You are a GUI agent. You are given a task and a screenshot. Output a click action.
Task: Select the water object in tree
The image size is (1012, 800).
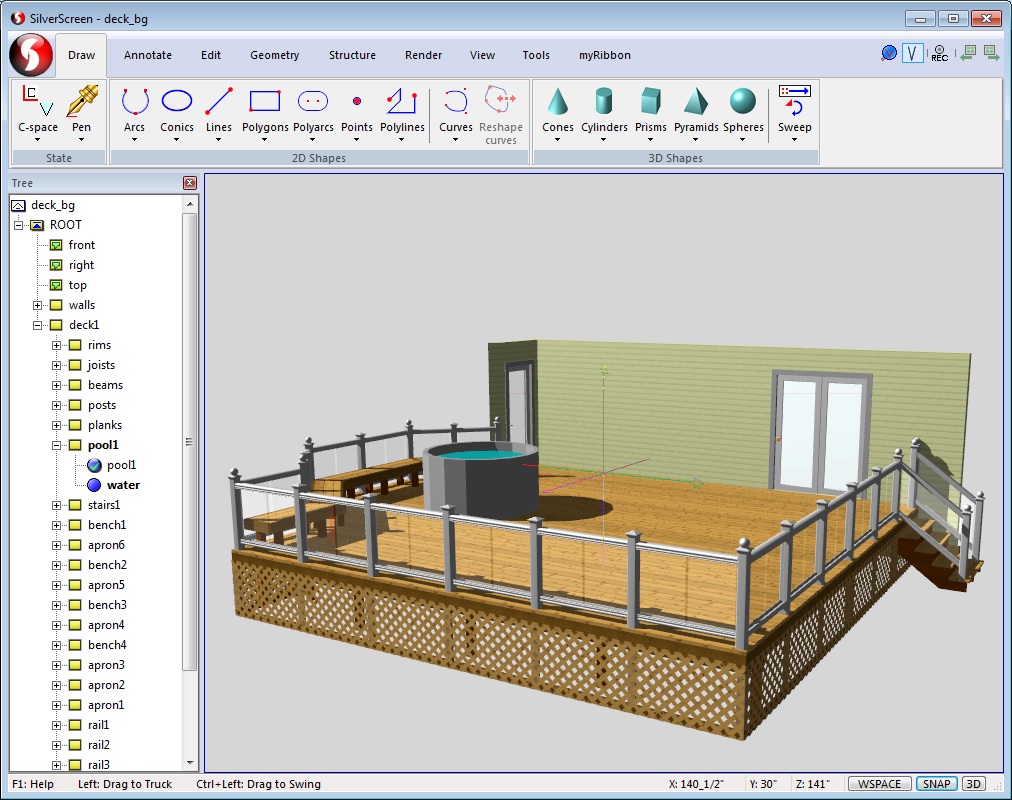point(123,485)
